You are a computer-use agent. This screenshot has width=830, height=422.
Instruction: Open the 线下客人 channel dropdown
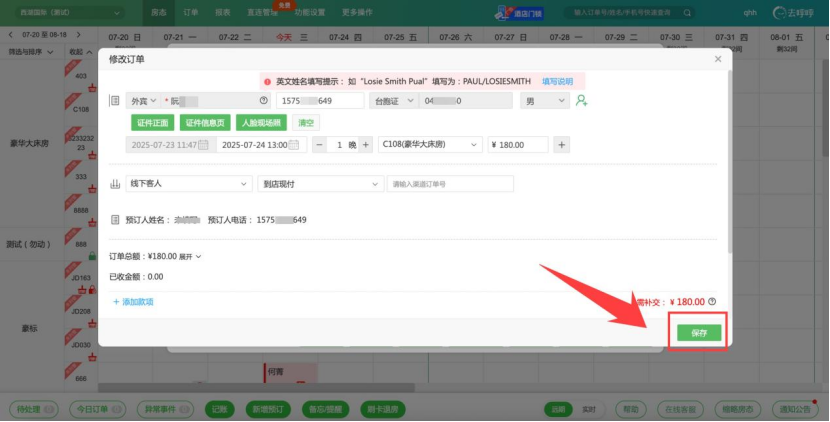tap(190, 184)
